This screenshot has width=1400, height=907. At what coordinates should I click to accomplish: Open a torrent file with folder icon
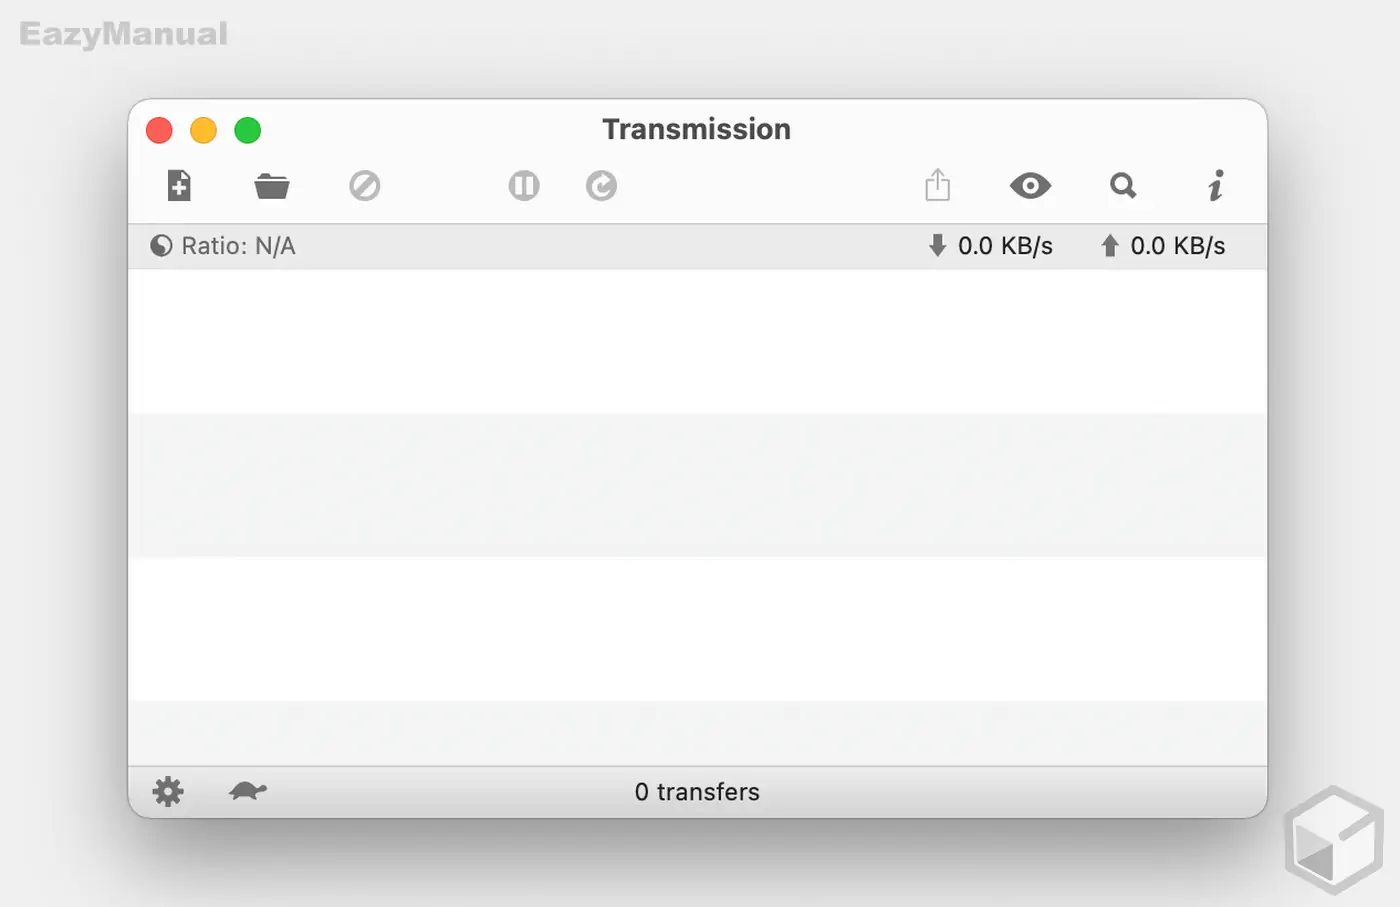271,186
